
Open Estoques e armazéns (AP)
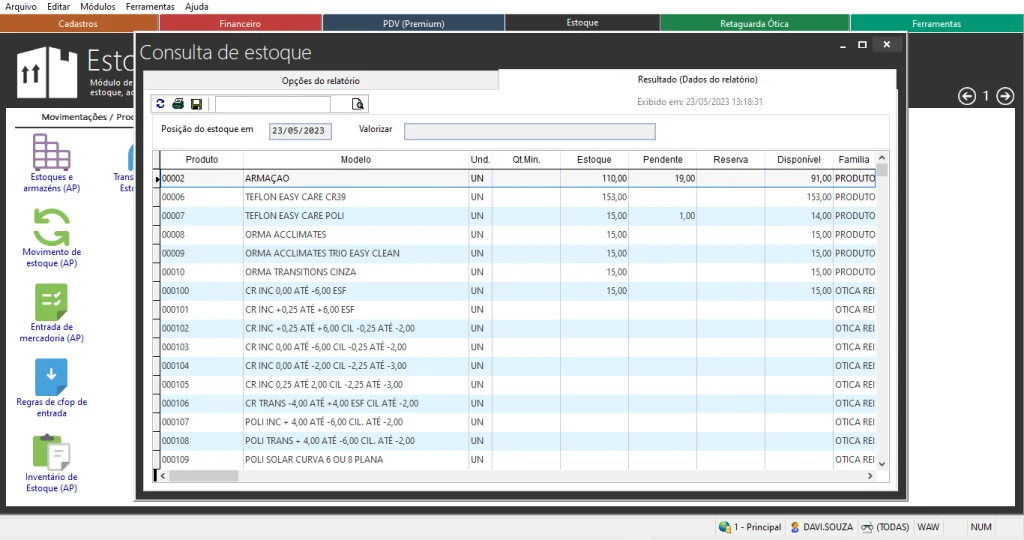pyautogui.click(x=50, y=164)
